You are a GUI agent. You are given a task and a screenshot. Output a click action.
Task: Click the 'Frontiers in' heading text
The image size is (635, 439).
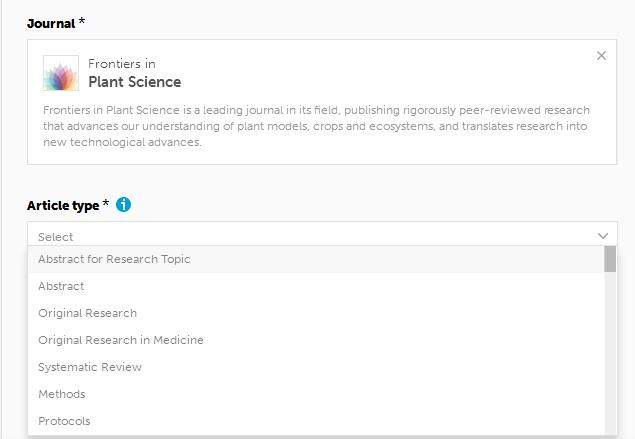click(x=121, y=64)
